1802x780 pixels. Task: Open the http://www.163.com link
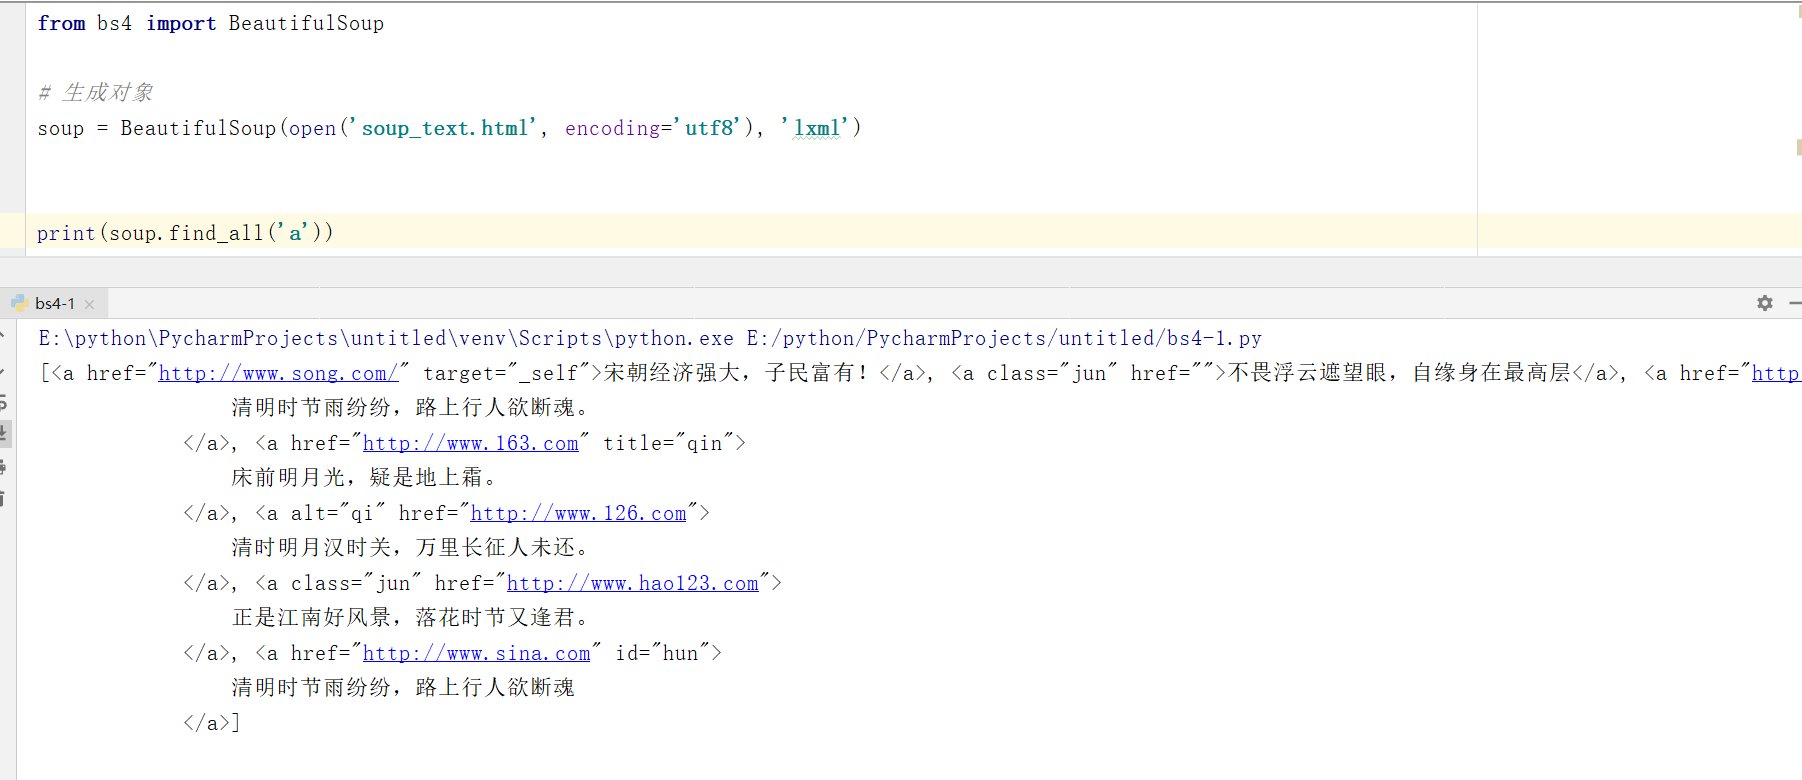(471, 443)
